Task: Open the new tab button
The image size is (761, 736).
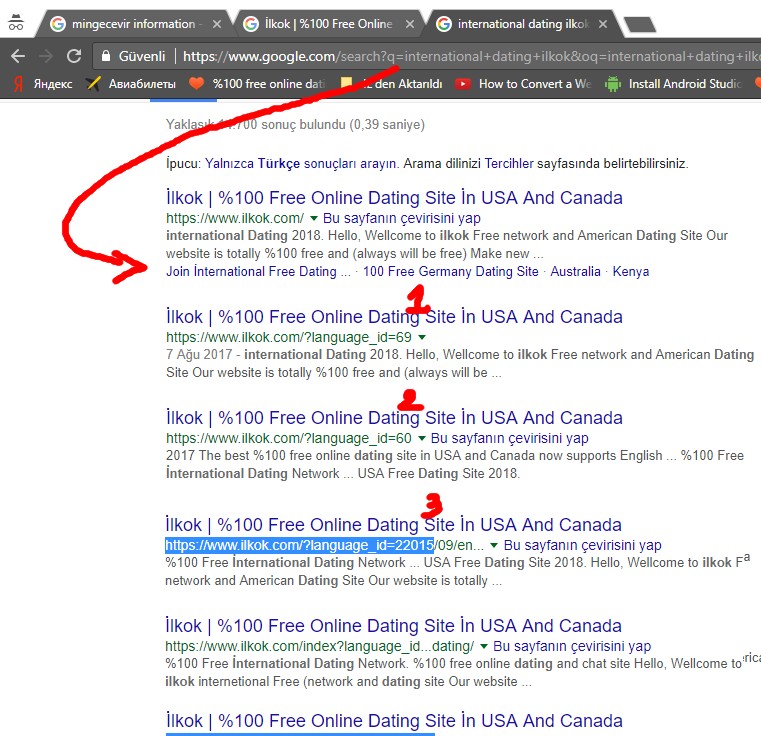Action: 639,24
